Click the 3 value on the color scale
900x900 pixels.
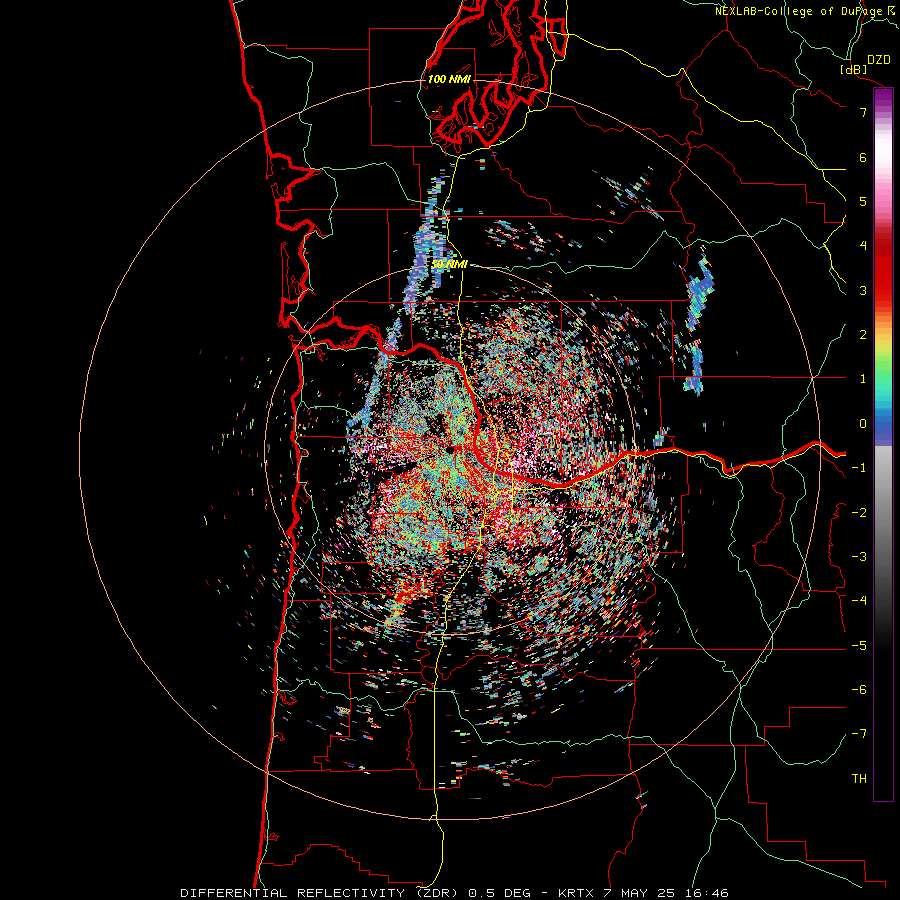click(863, 290)
